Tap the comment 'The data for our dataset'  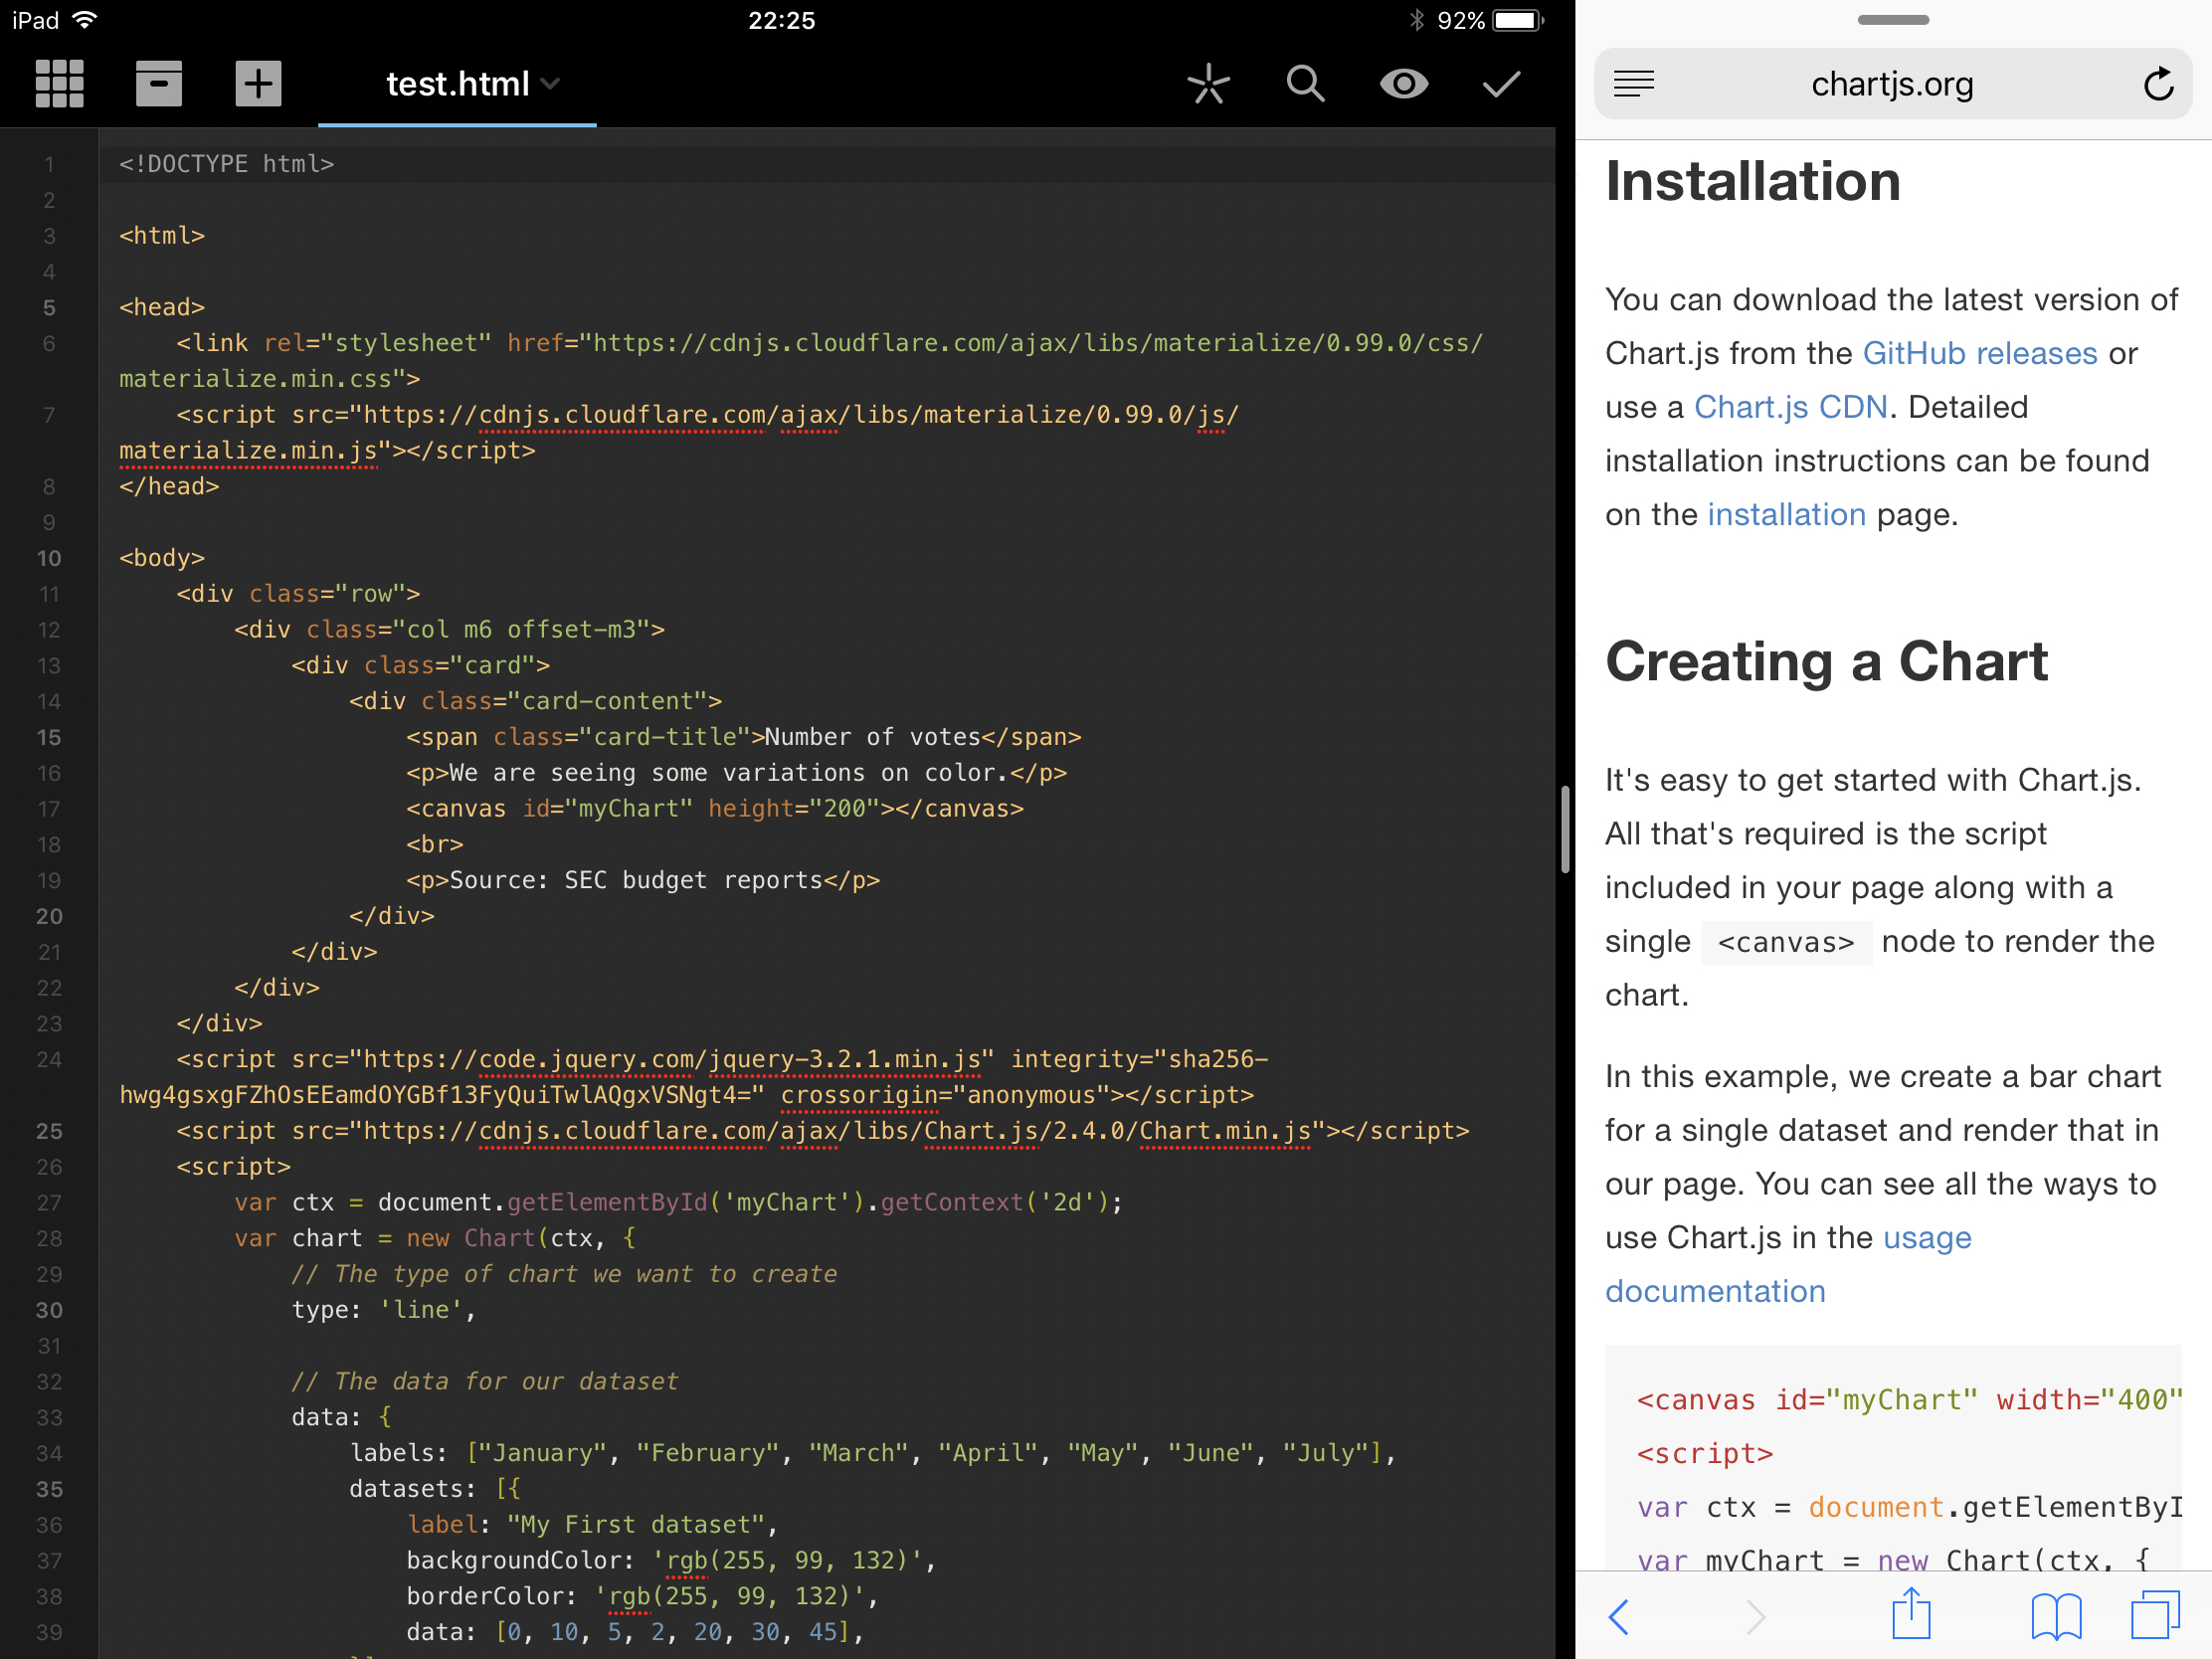(x=485, y=1381)
